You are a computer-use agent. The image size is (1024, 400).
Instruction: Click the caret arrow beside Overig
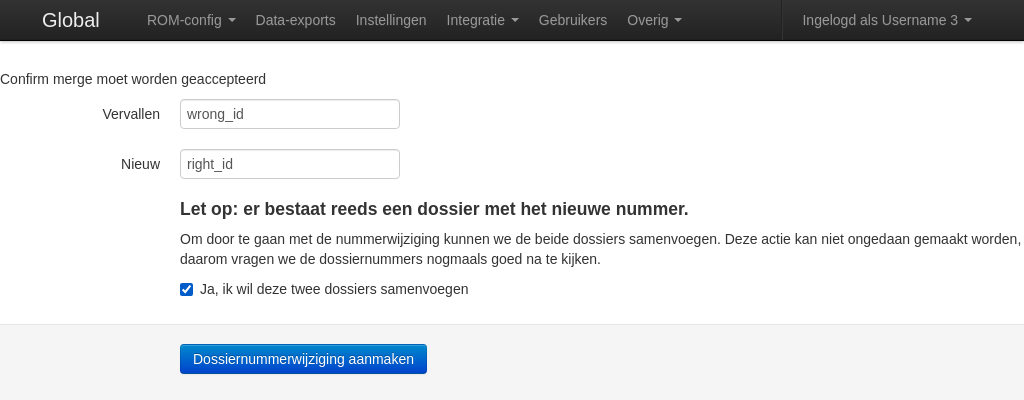[678, 21]
